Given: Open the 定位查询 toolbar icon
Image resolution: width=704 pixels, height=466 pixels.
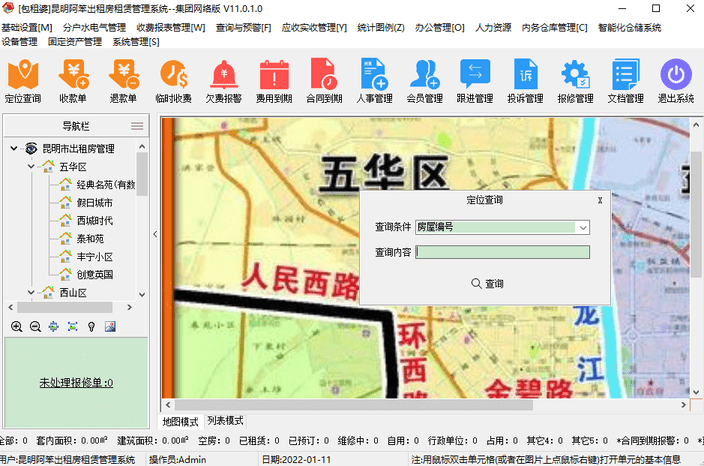Looking at the screenshot, I should [23, 81].
